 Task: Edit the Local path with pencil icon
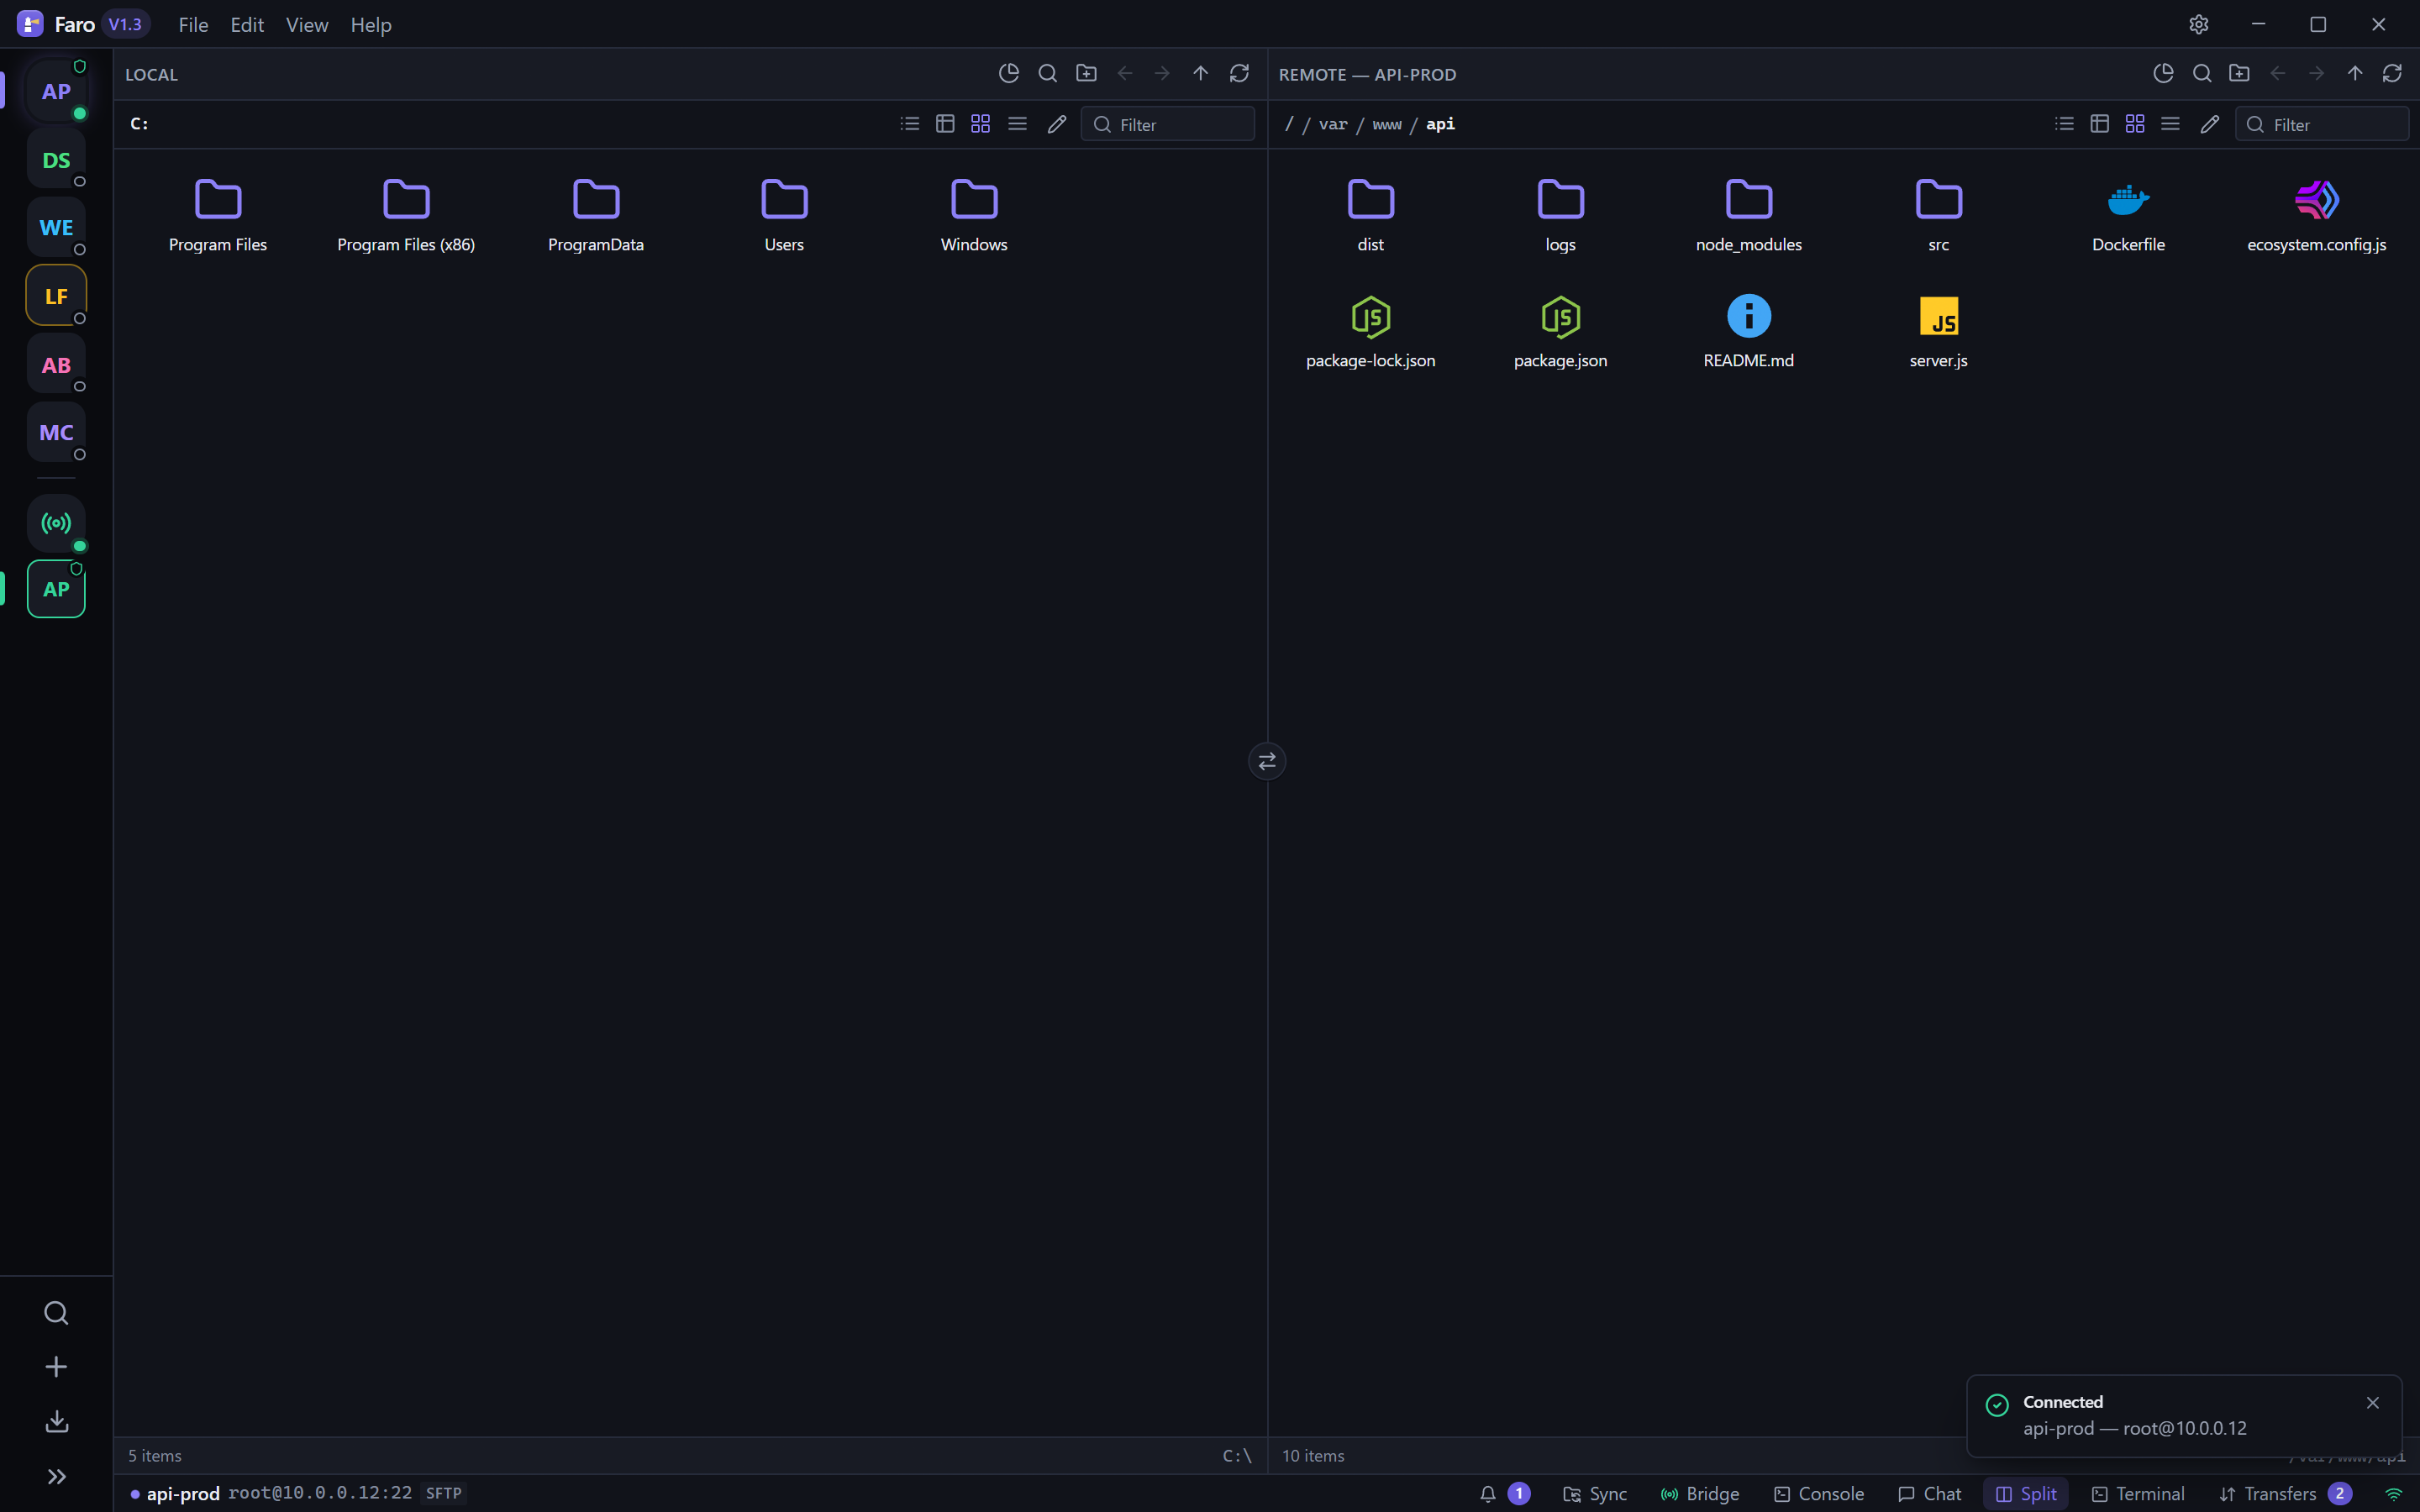pyautogui.click(x=1057, y=124)
